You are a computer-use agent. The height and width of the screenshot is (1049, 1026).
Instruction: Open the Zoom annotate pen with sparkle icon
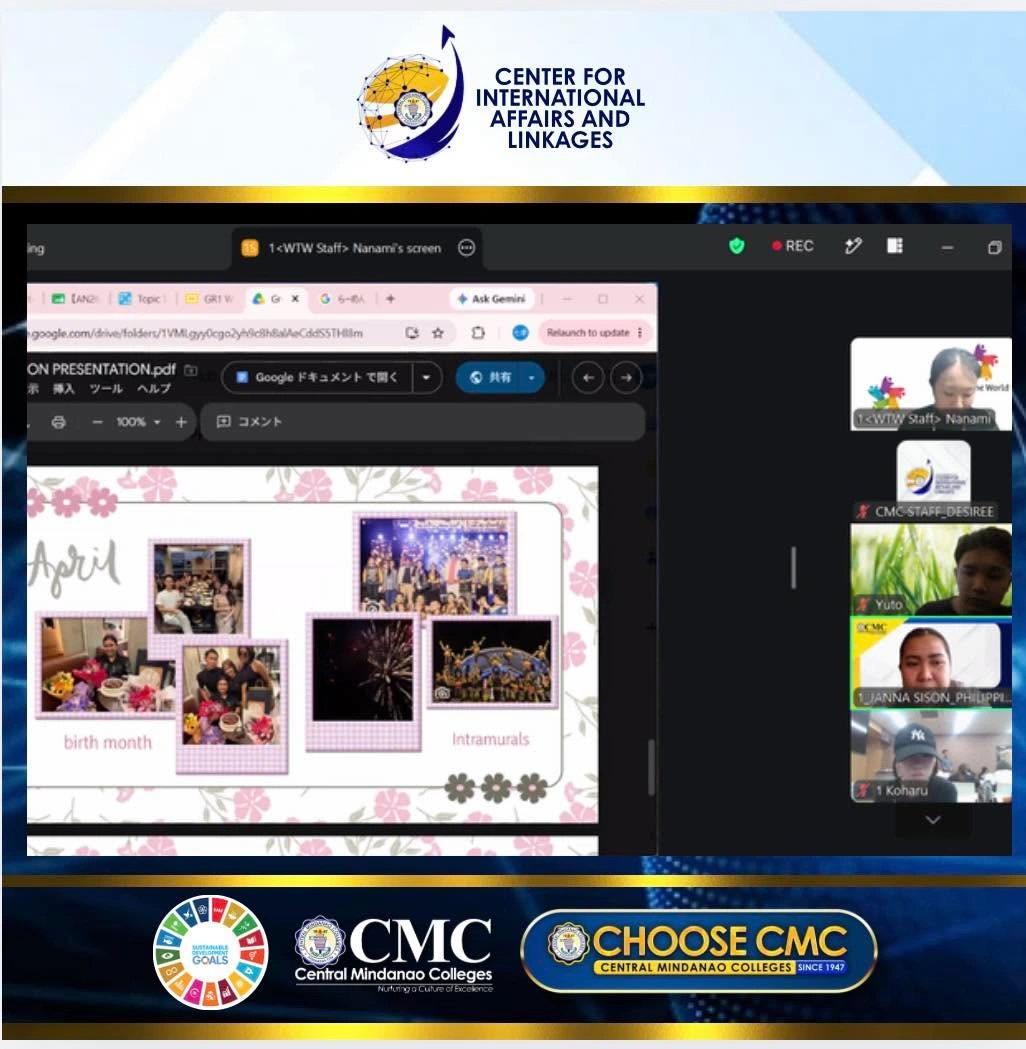[x=853, y=246]
